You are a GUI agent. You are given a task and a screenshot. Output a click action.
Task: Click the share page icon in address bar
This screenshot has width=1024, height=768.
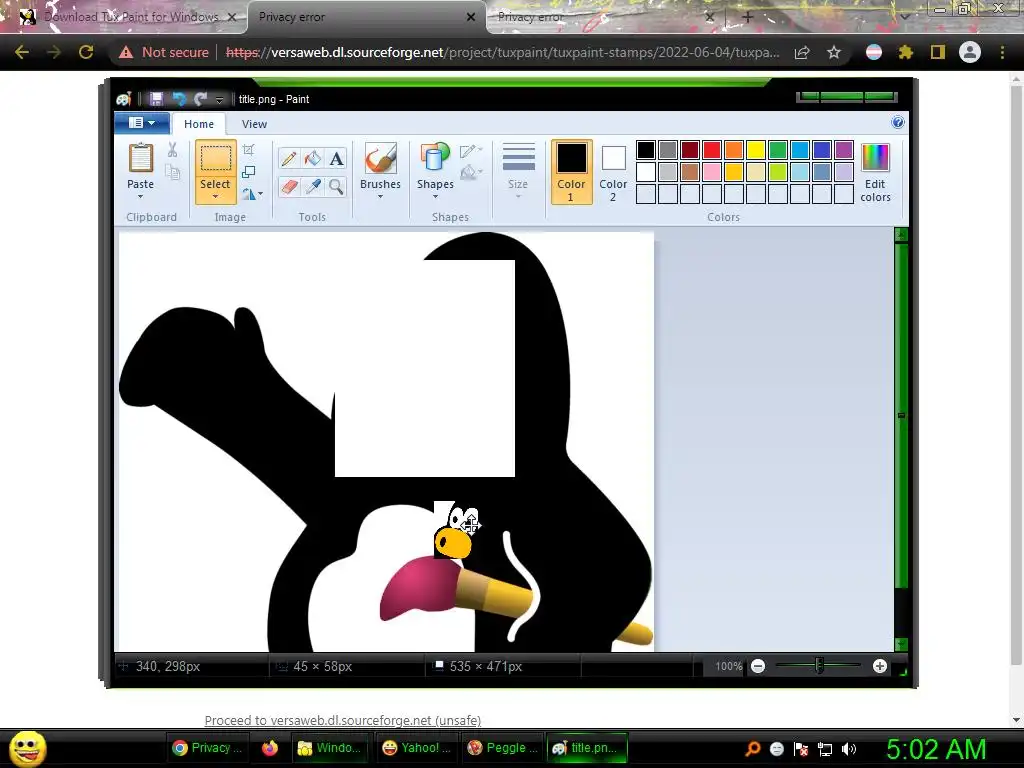click(802, 52)
